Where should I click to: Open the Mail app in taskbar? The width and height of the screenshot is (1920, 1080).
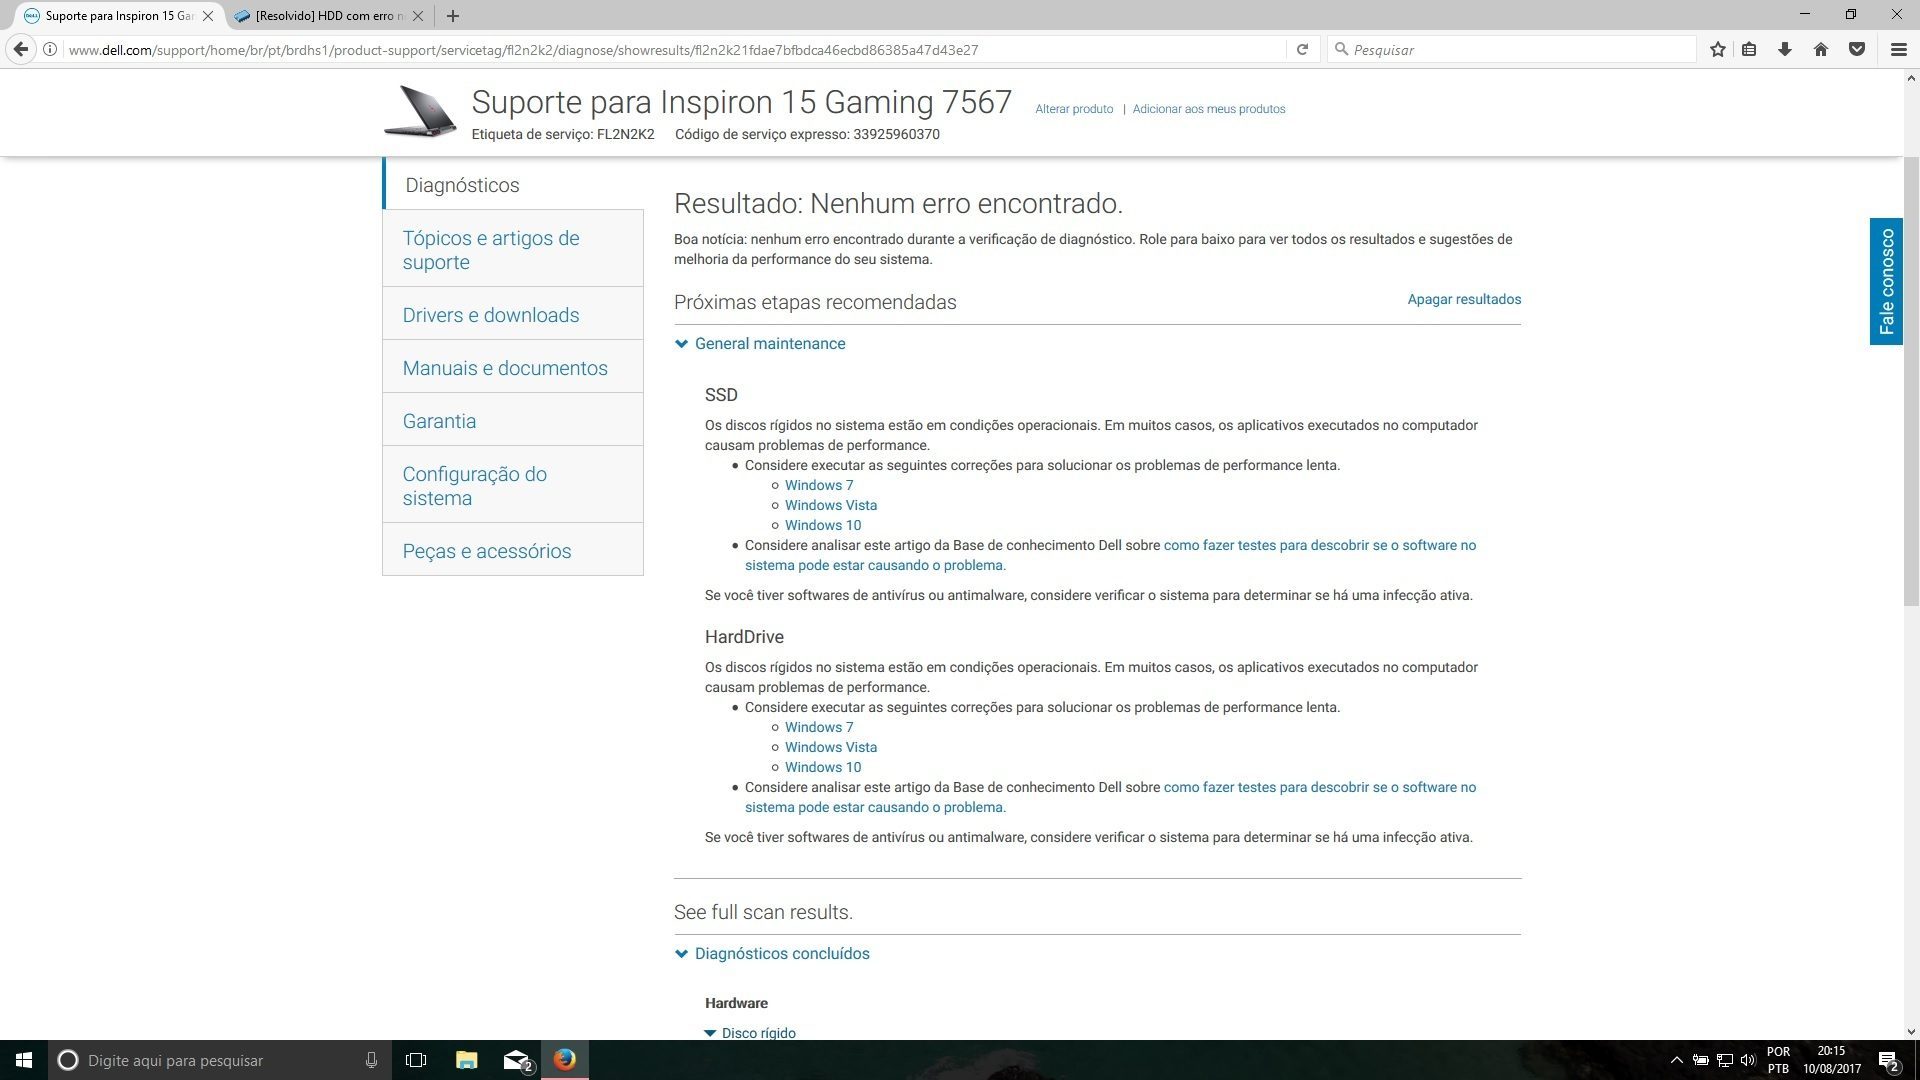516,1060
